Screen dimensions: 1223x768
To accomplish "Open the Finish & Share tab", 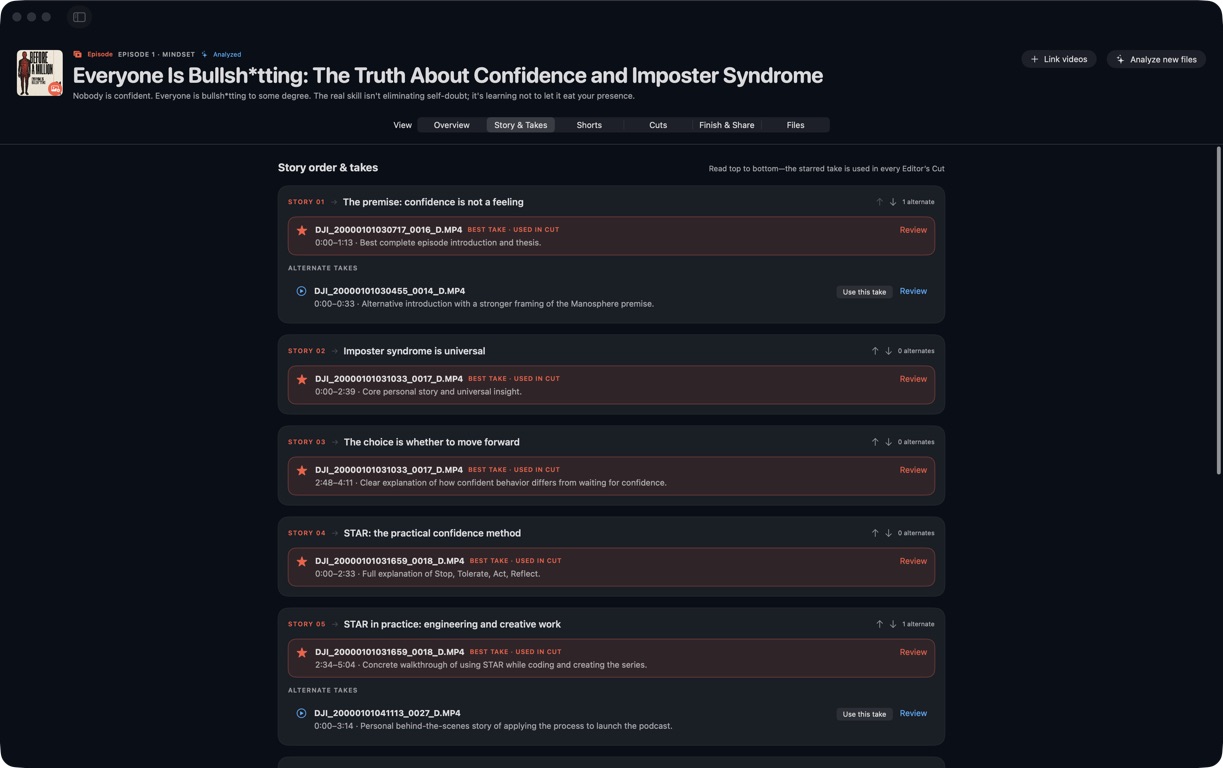I will pyautogui.click(x=727, y=125).
